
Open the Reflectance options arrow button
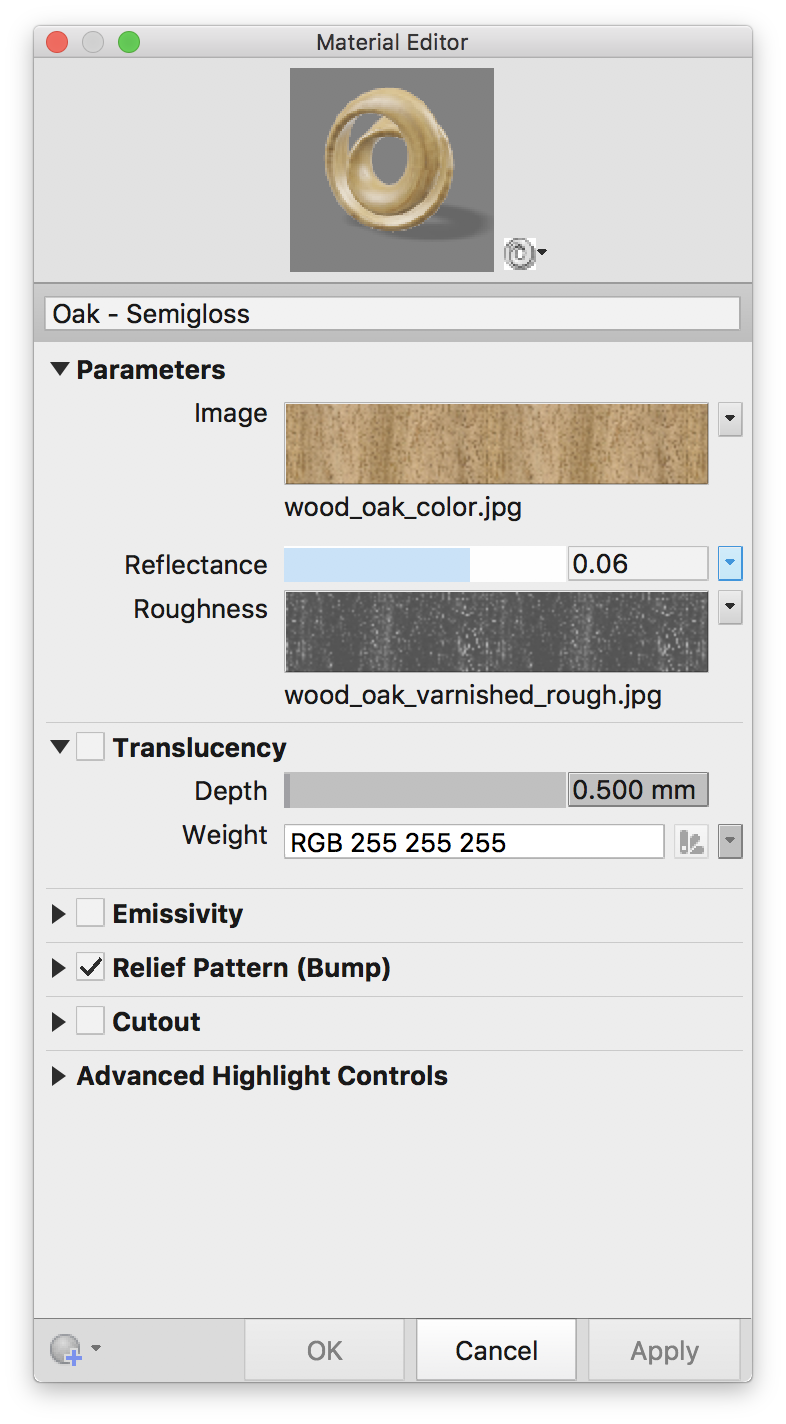coord(729,563)
